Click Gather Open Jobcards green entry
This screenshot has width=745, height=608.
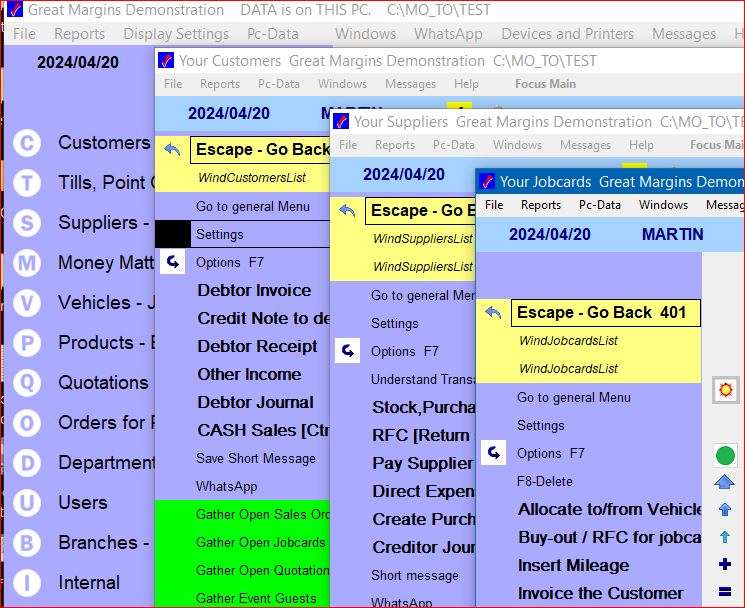[x=260, y=543]
